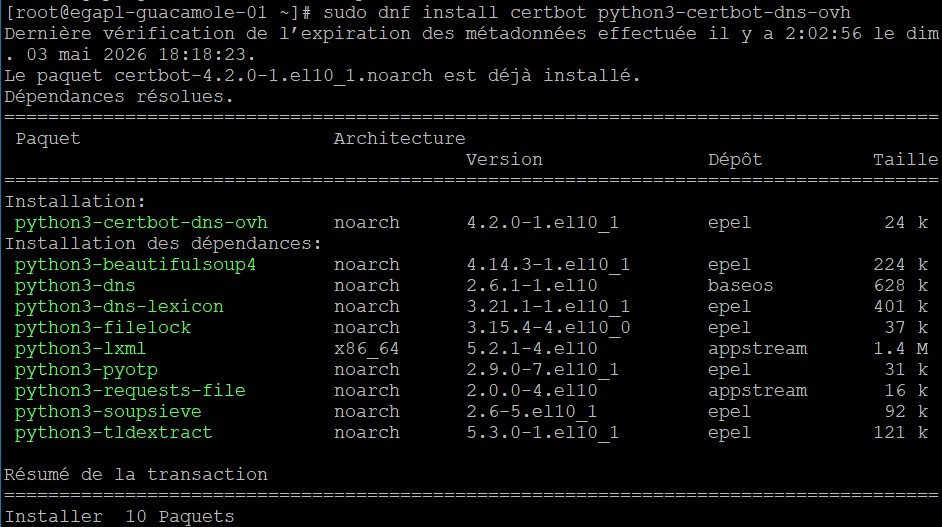Click the python3-pyotp package name
The width and height of the screenshot is (942, 527).
pyautogui.click(x=86, y=370)
